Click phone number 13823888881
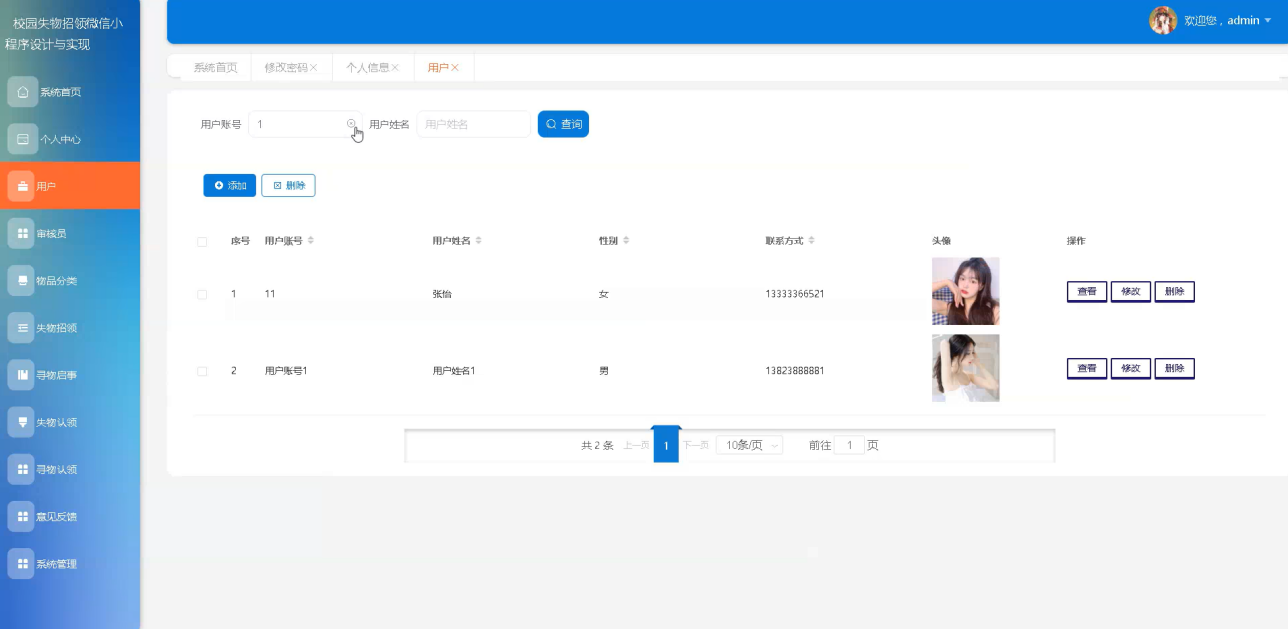The image size is (1288, 629). coord(795,371)
